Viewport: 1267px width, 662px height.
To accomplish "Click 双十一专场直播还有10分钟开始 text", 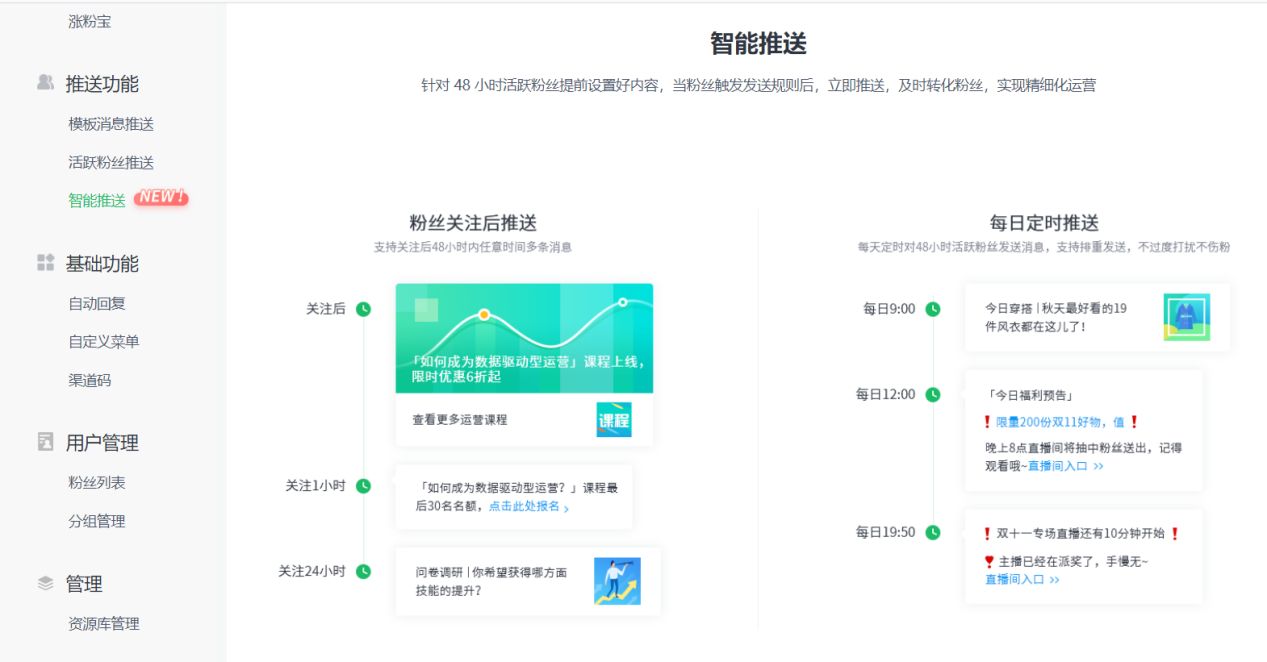I will 1082,534.
